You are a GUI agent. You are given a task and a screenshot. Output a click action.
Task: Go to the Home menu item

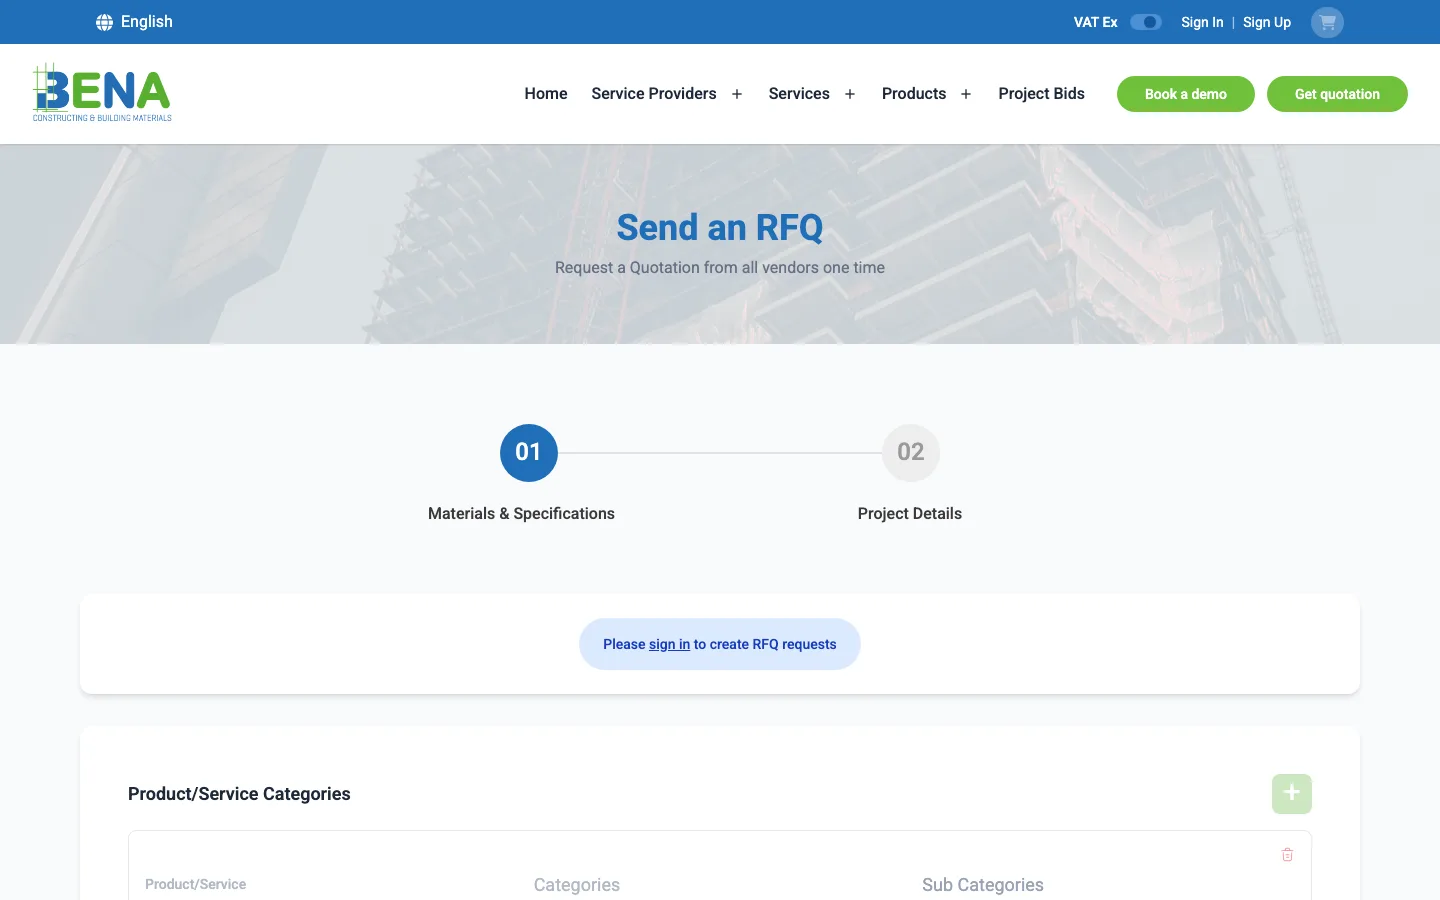pos(546,94)
